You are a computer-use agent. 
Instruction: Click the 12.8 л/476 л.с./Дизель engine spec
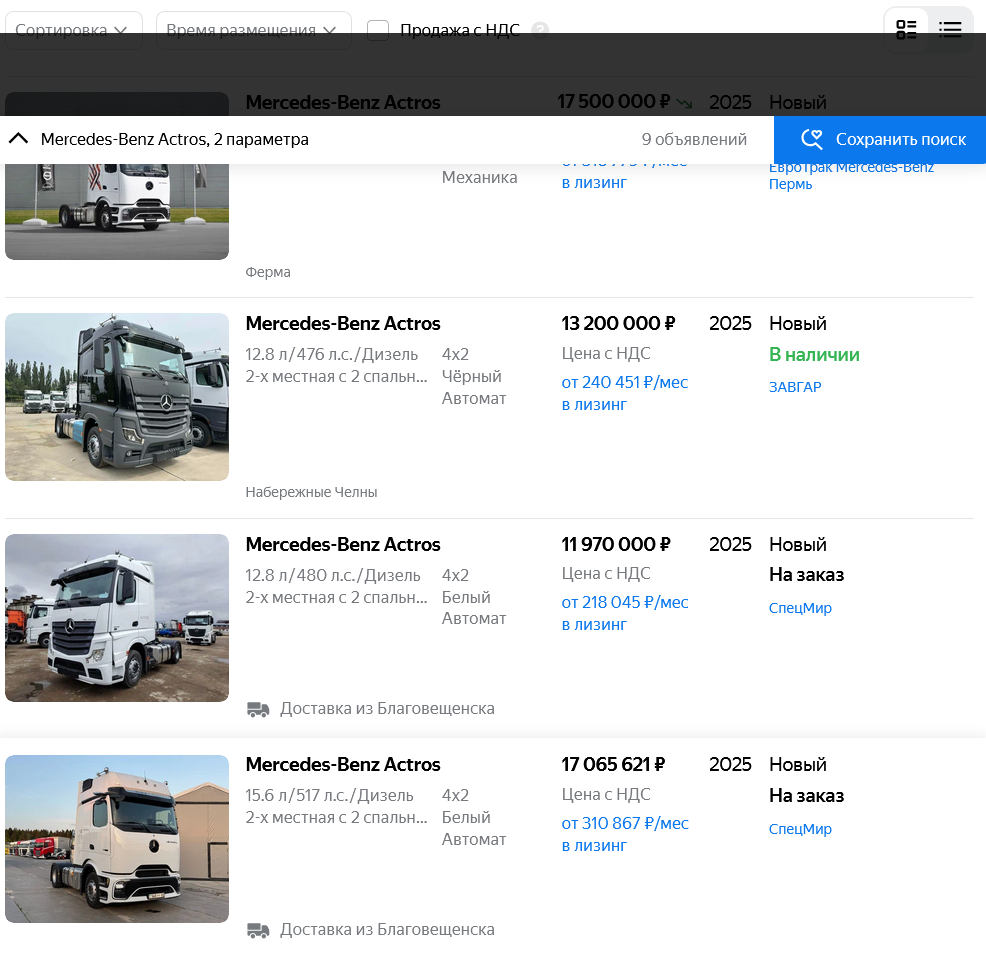tap(331, 354)
